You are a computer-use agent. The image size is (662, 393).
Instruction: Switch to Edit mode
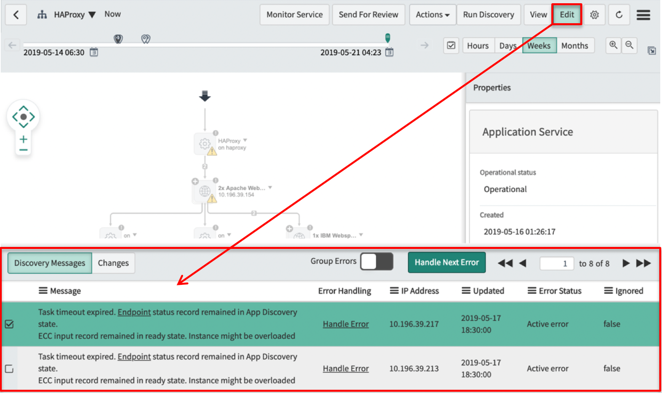[x=567, y=15]
